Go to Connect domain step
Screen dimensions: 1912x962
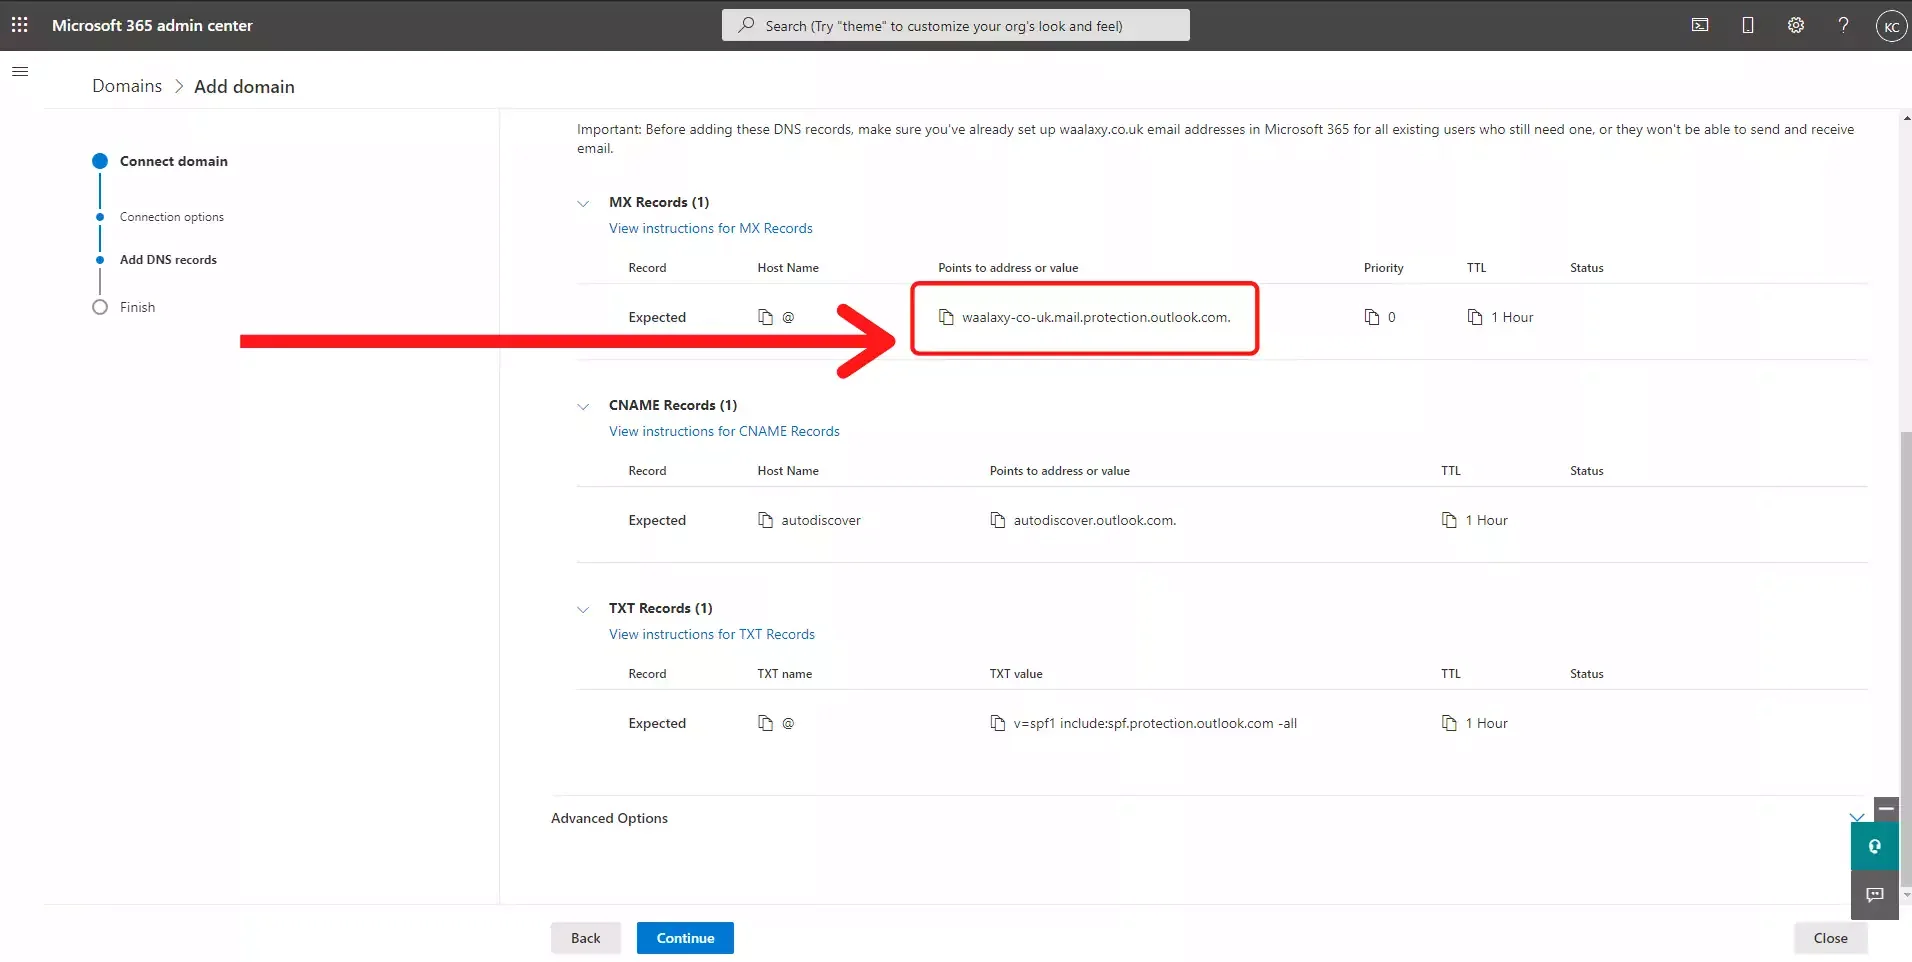[x=174, y=161]
